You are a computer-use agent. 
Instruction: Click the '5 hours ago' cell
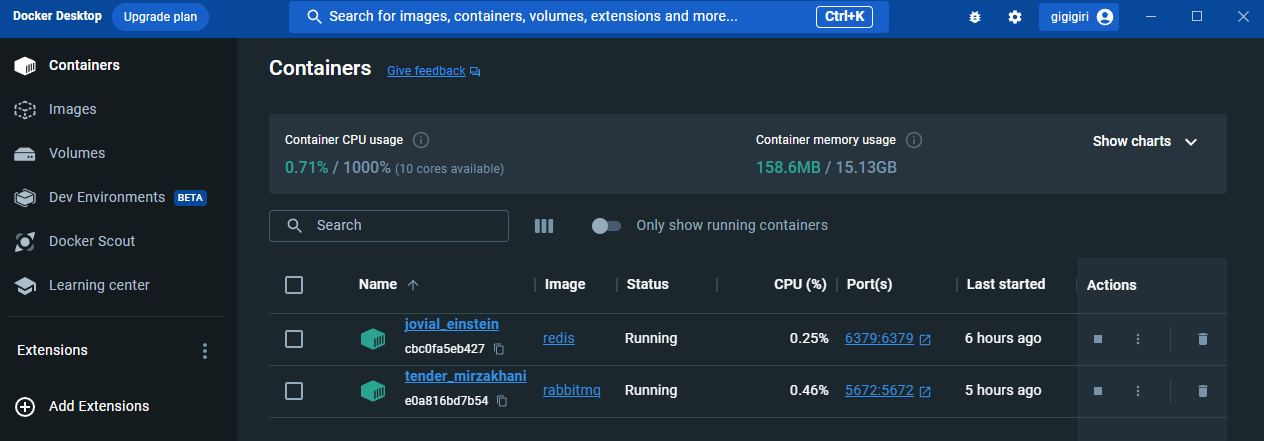click(1003, 390)
